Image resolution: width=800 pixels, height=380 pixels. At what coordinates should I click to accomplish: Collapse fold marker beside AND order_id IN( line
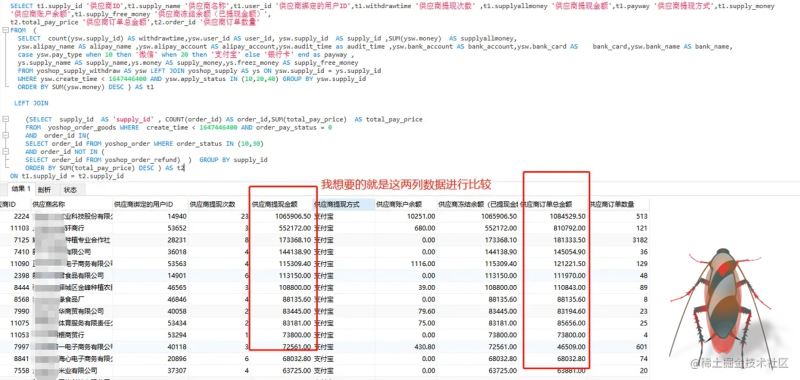5,136
